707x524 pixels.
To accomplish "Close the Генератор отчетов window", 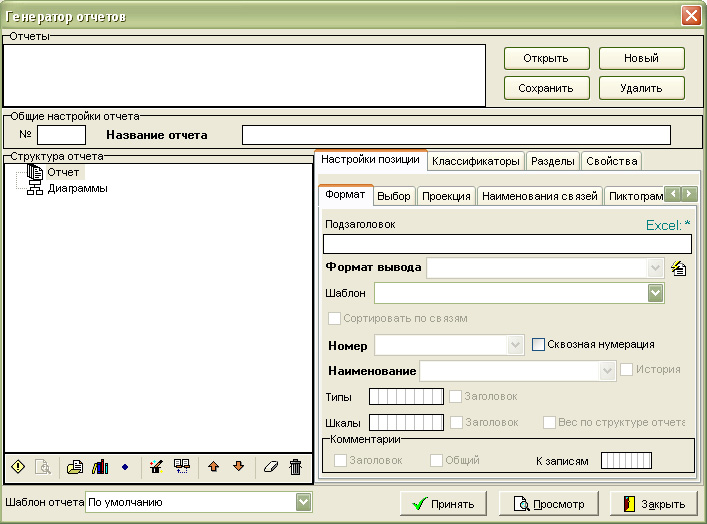I will coord(691,15).
